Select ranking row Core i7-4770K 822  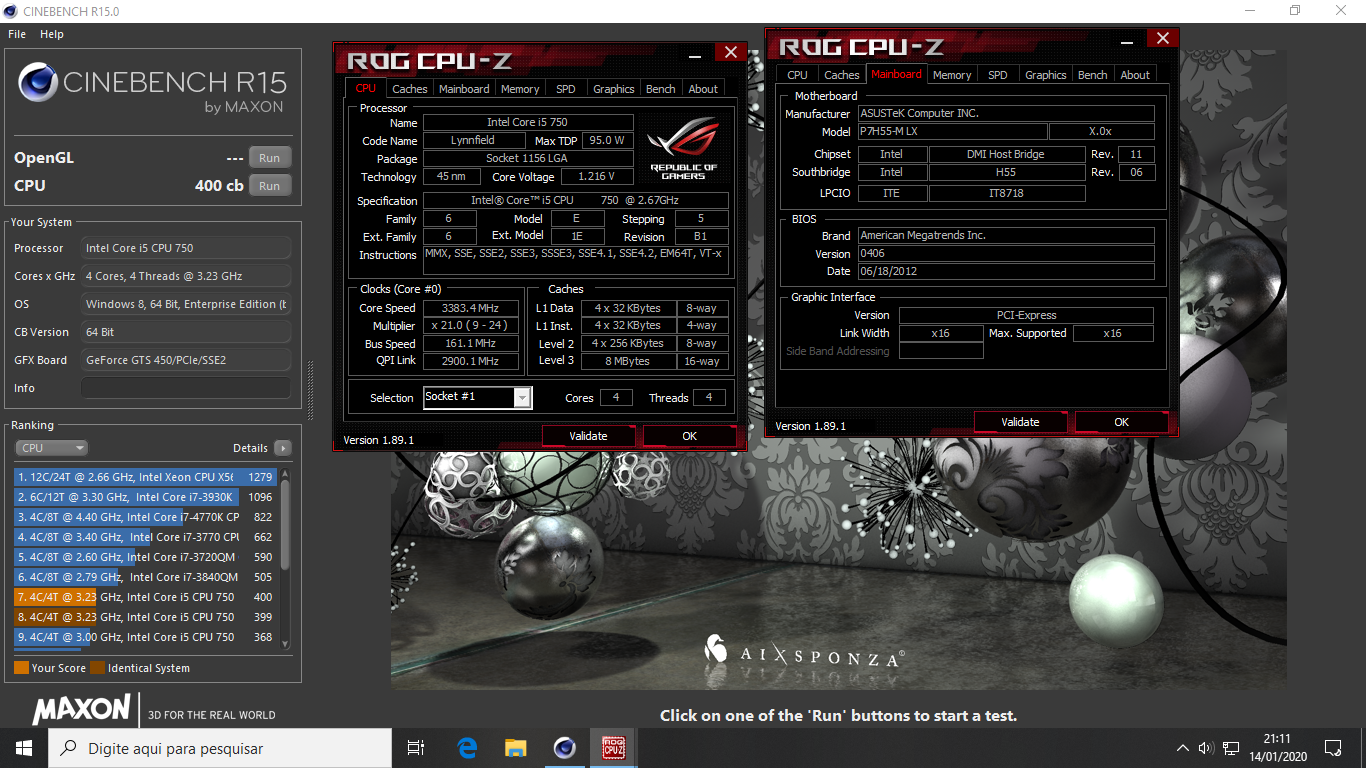click(x=146, y=517)
